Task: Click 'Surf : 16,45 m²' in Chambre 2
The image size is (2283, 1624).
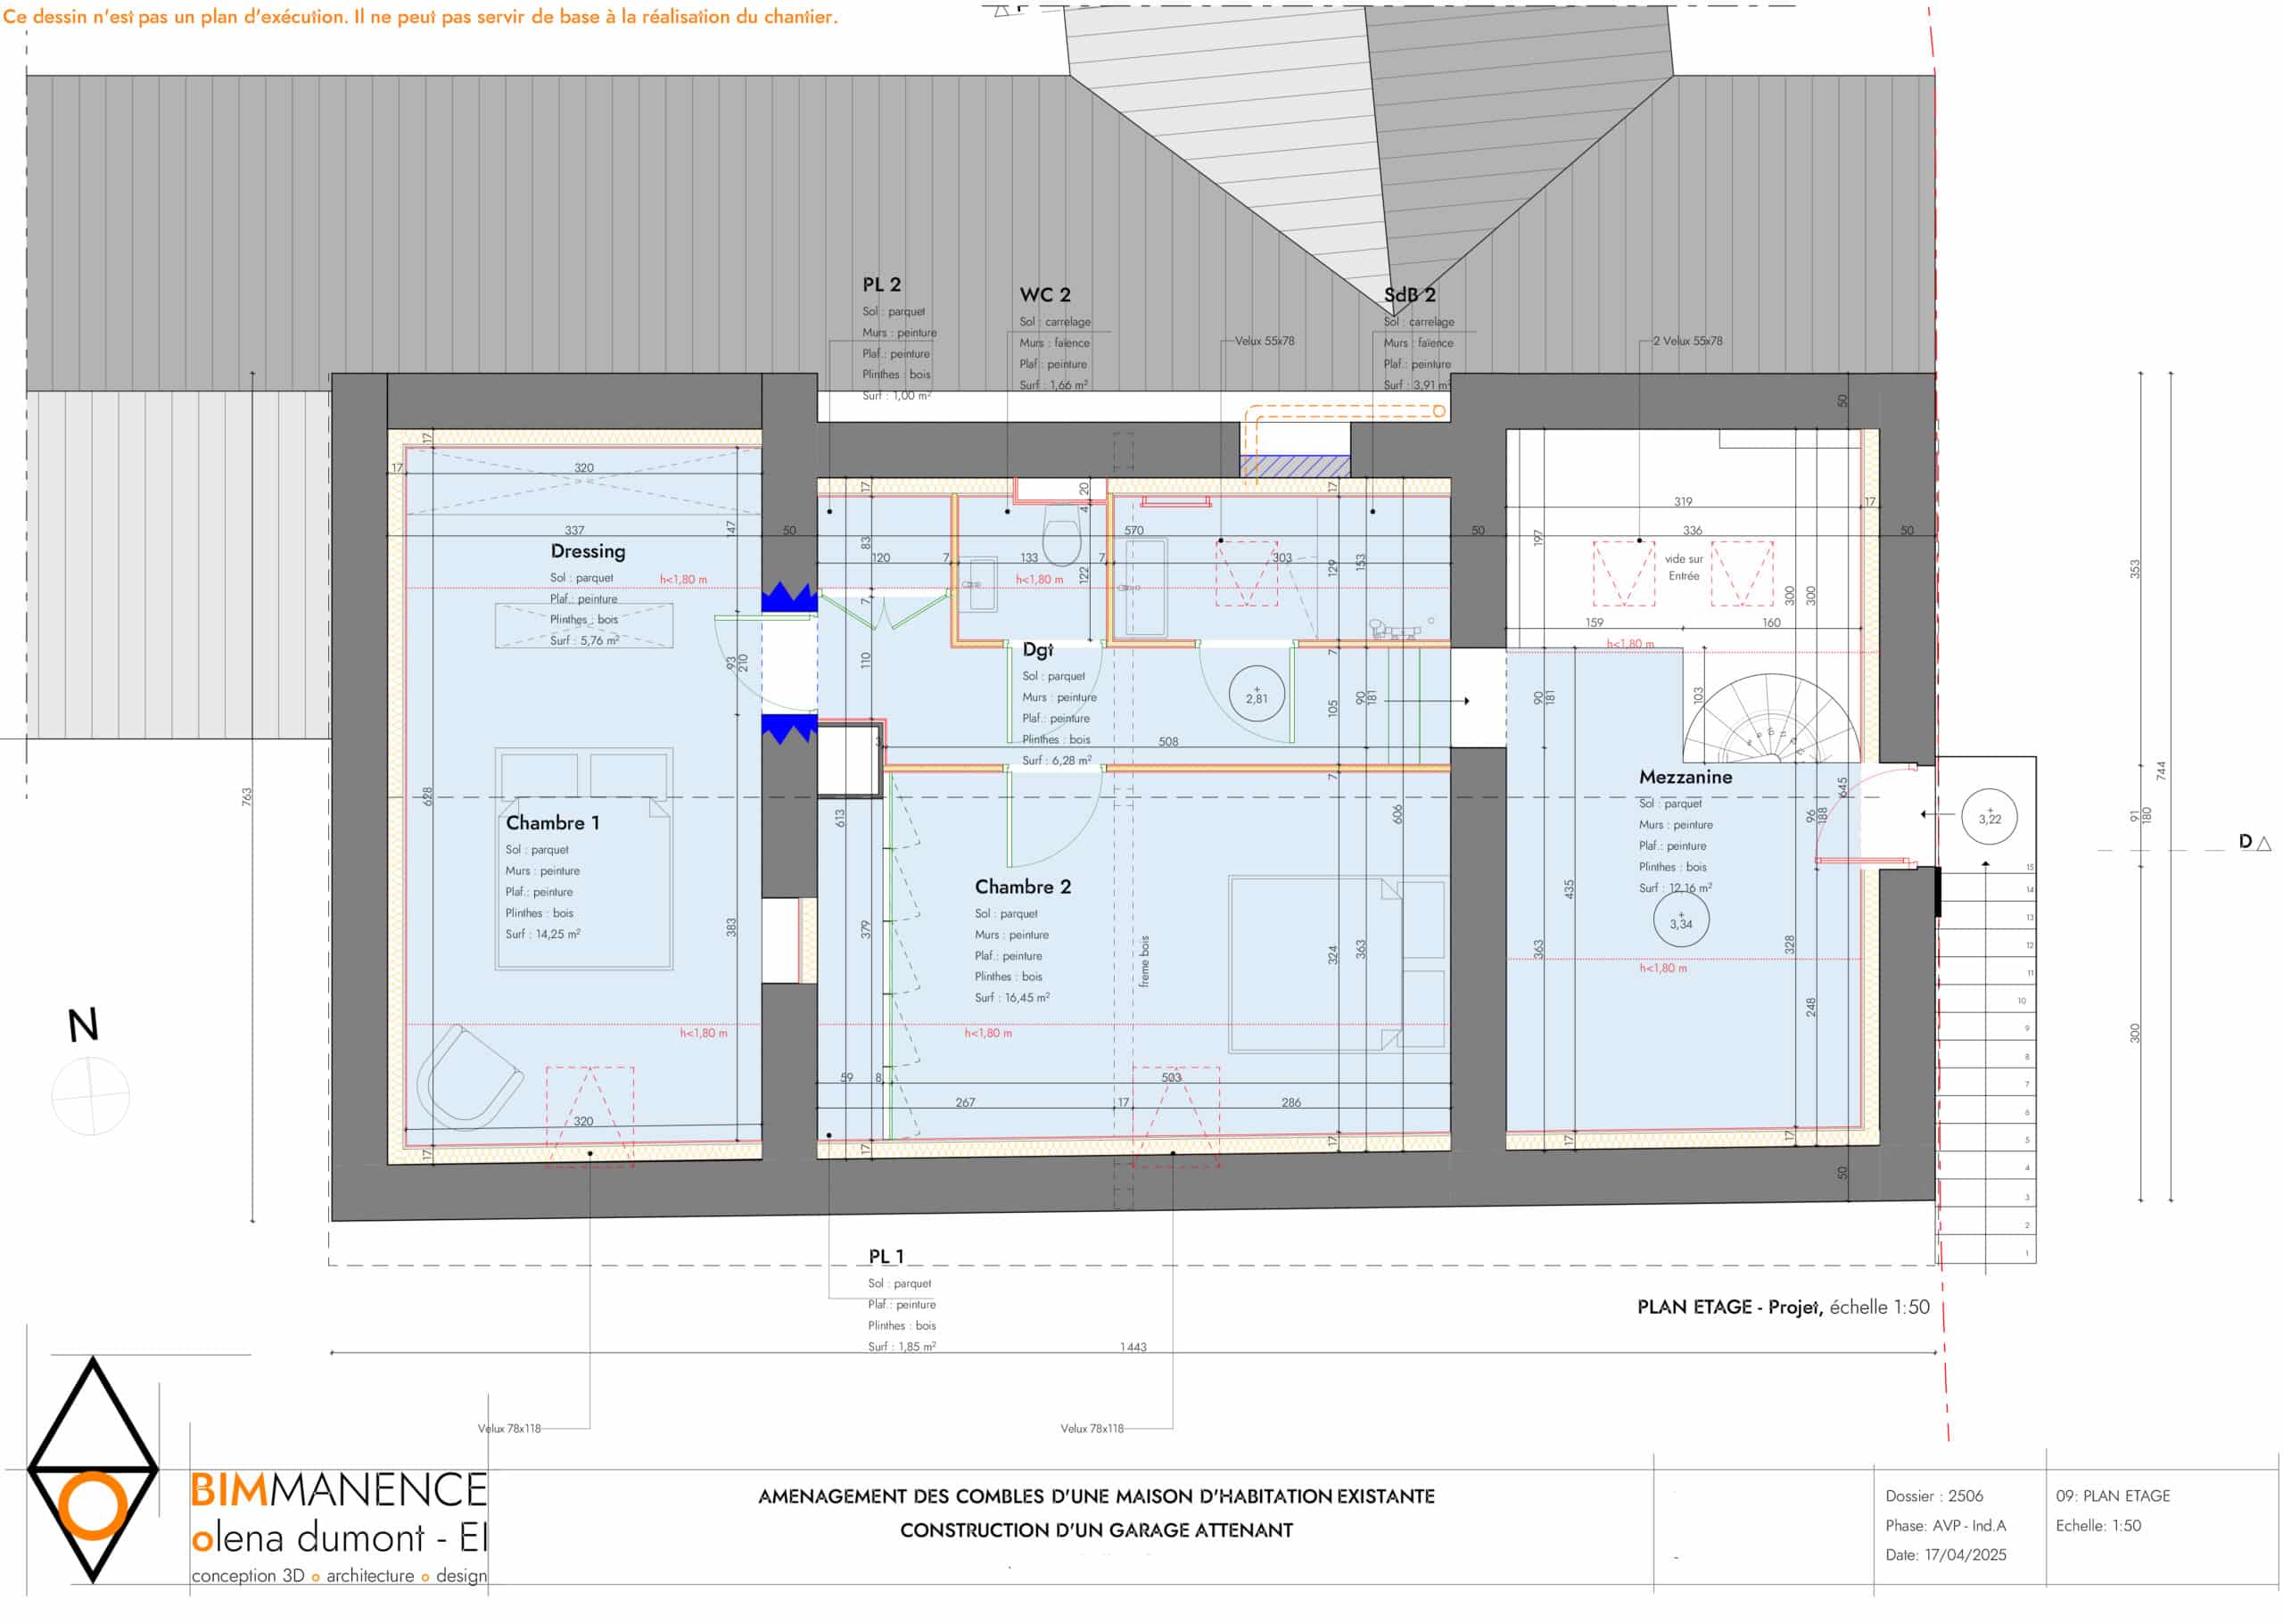Action: [x=1012, y=998]
